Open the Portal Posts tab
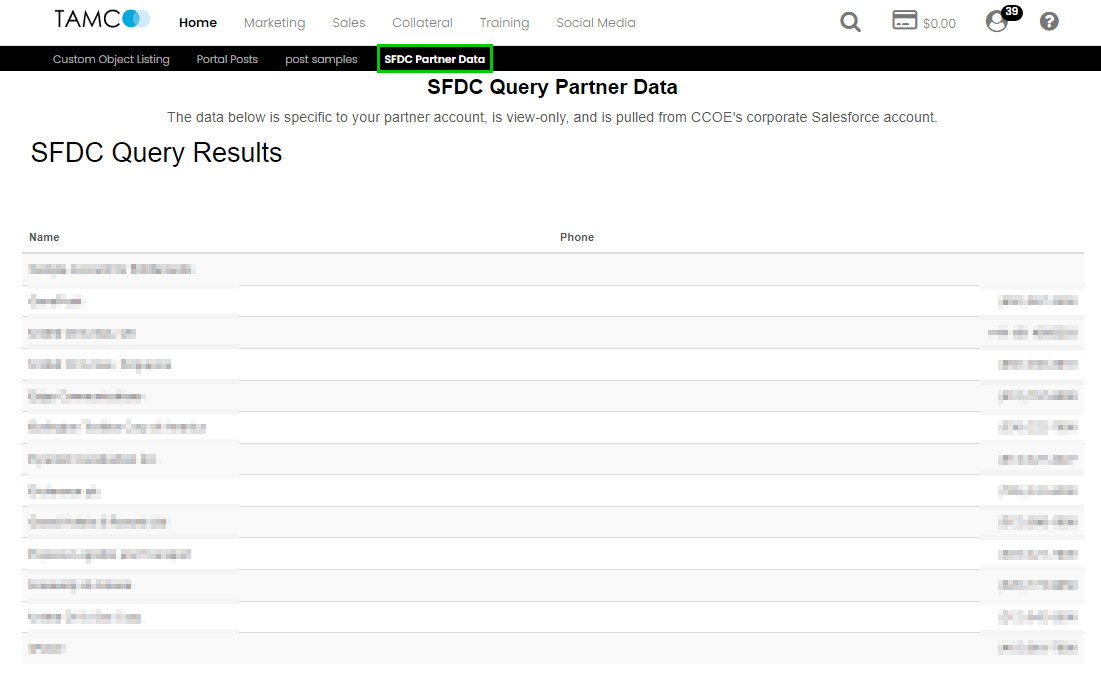This screenshot has height=684, width=1101. click(227, 59)
